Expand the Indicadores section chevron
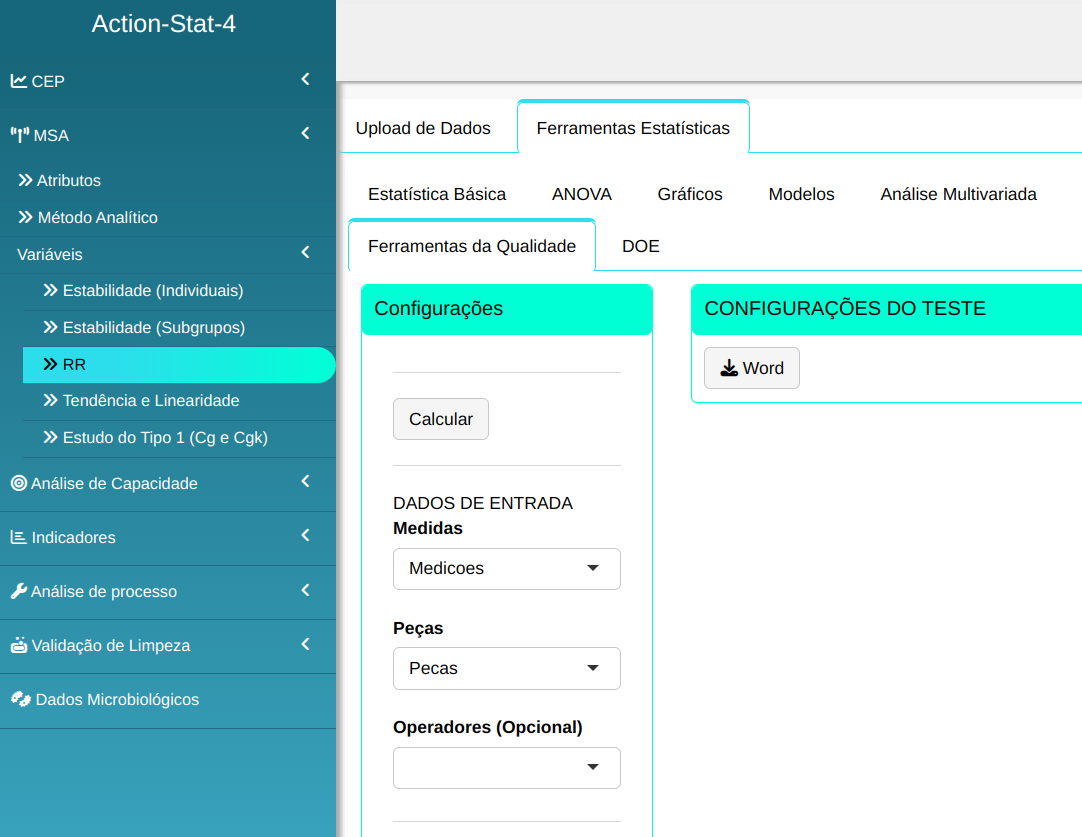The height and width of the screenshot is (837, 1082). point(305,536)
